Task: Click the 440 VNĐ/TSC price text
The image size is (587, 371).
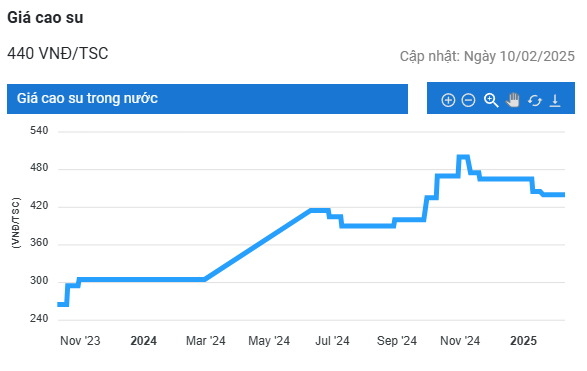Action: 58,54
